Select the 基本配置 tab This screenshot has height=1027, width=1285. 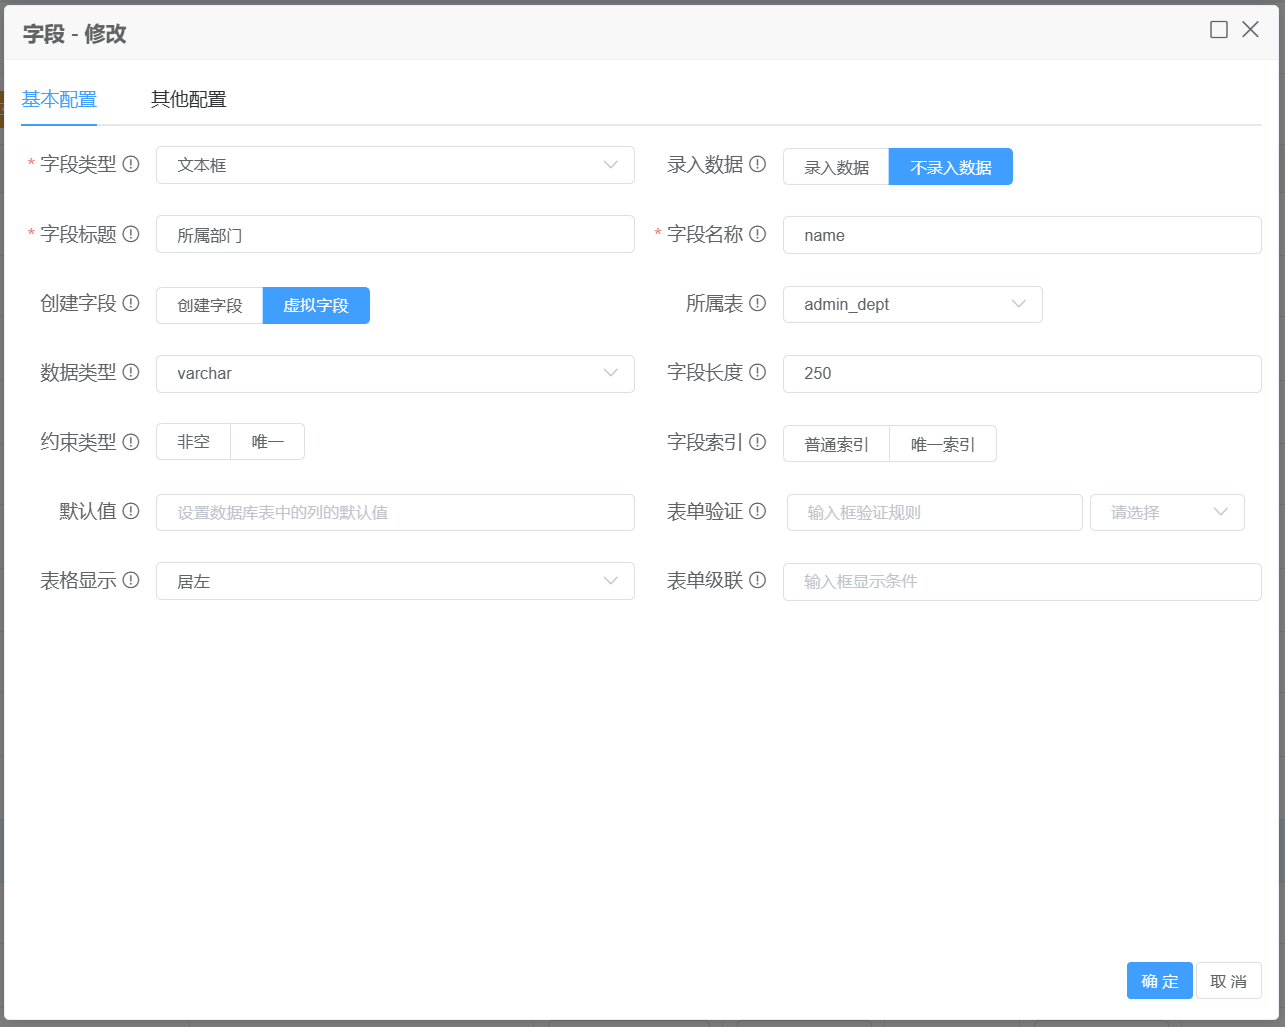click(x=59, y=99)
